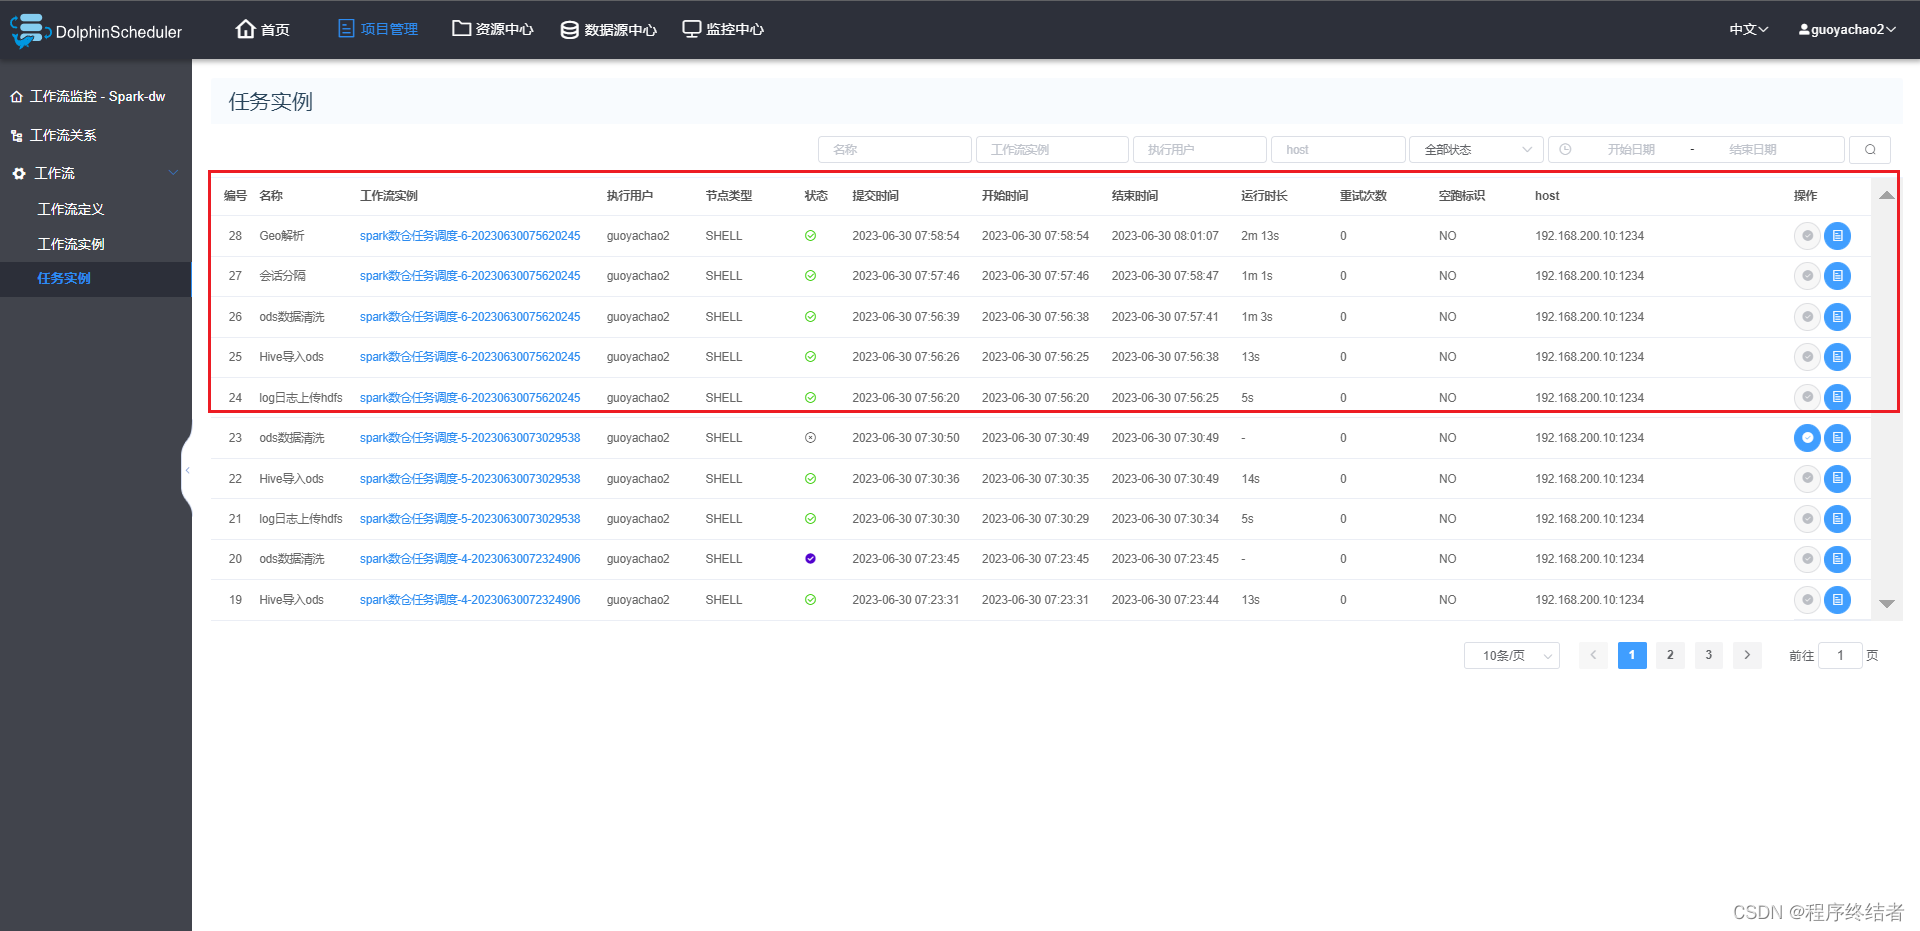Image resolution: width=1920 pixels, height=931 pixels.
Task: Click purple status icon of row 20
Action: [x=810, y=559]
